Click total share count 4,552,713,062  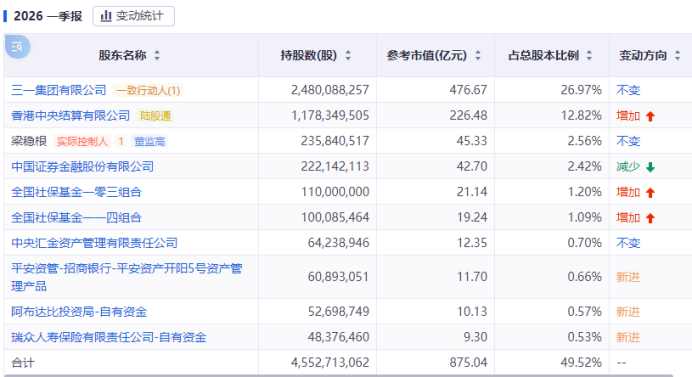(x=330, y=363)
